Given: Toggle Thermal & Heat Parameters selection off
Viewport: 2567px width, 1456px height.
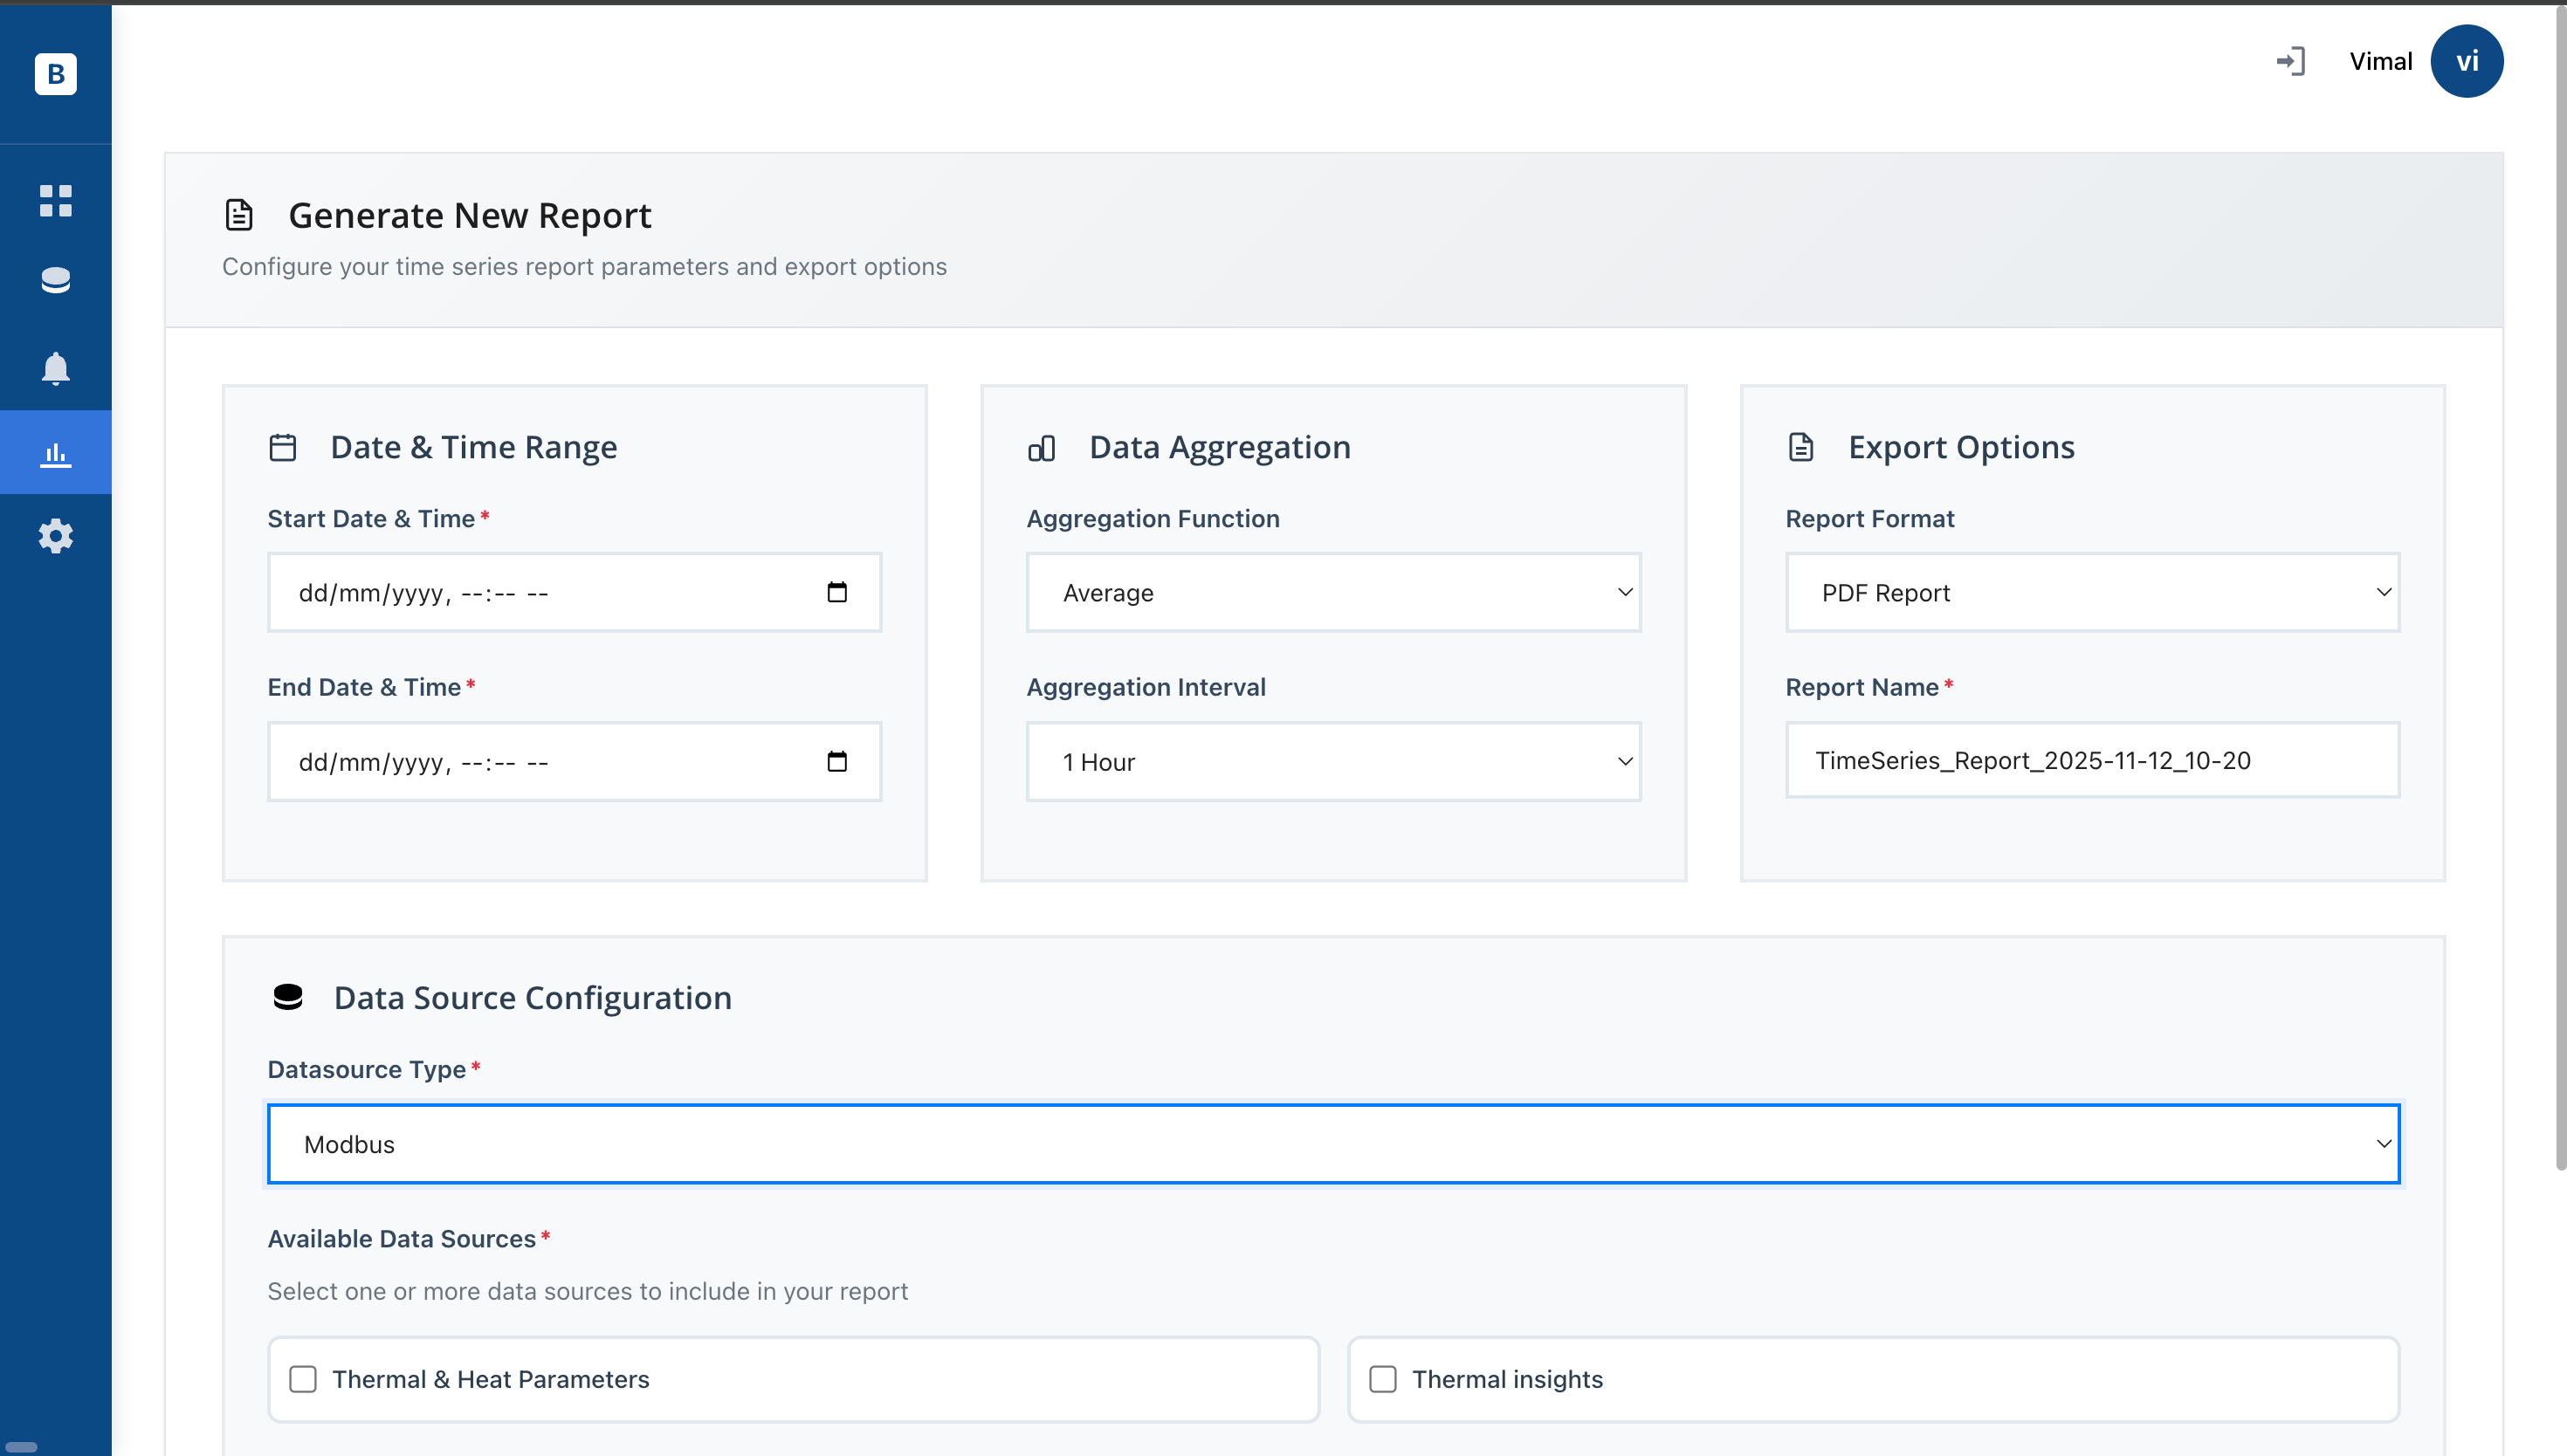Looking at the screenshot, I should coord(303,1379).
